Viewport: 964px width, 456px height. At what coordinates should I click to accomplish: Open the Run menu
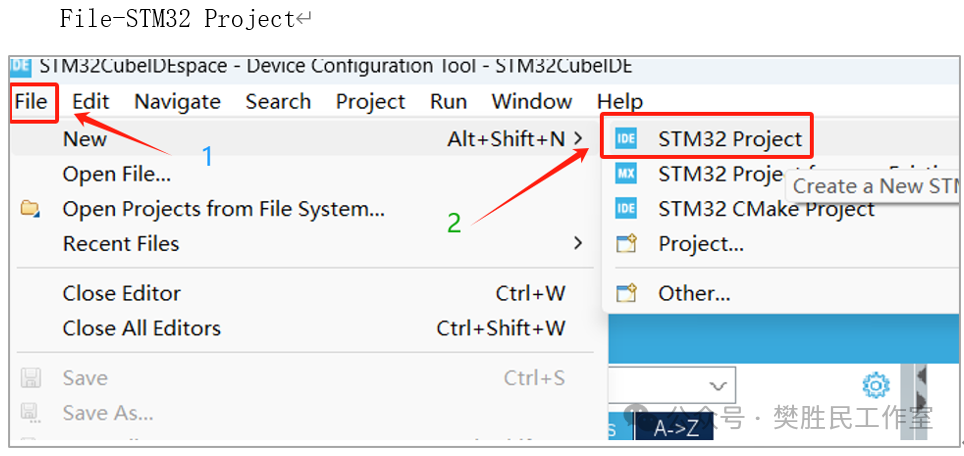448,101
